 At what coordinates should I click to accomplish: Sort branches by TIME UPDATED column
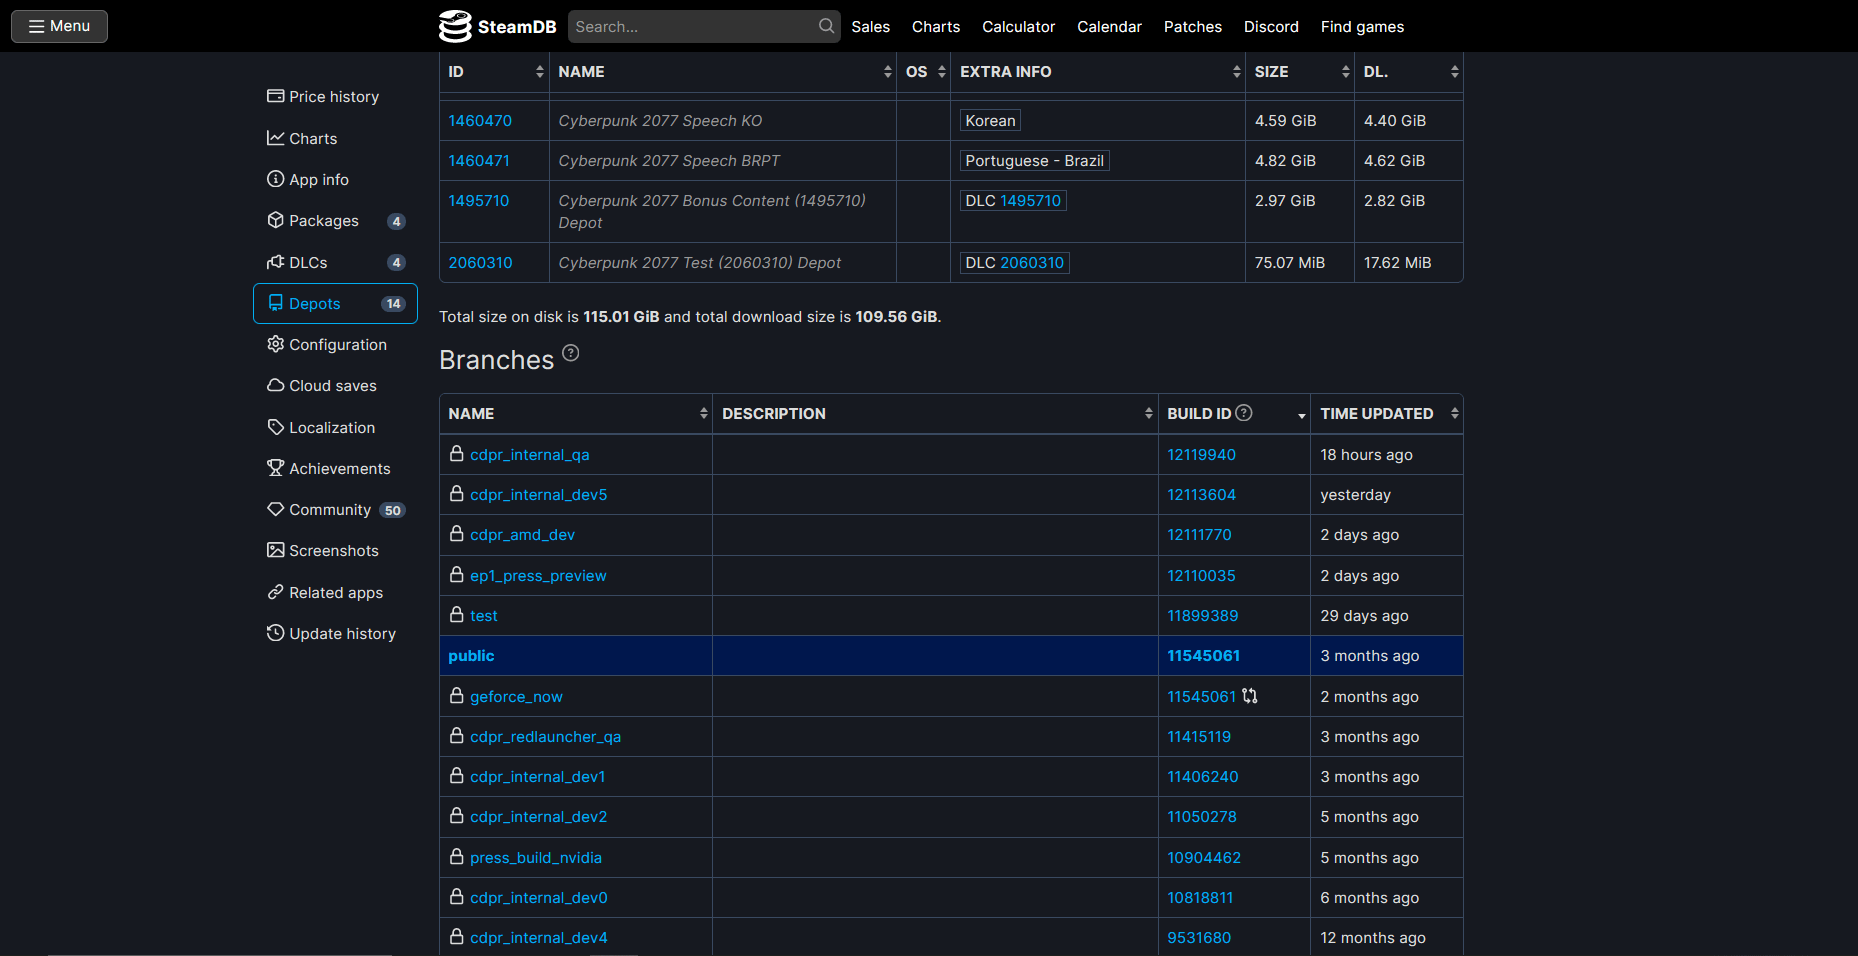tap(1387, 414)
